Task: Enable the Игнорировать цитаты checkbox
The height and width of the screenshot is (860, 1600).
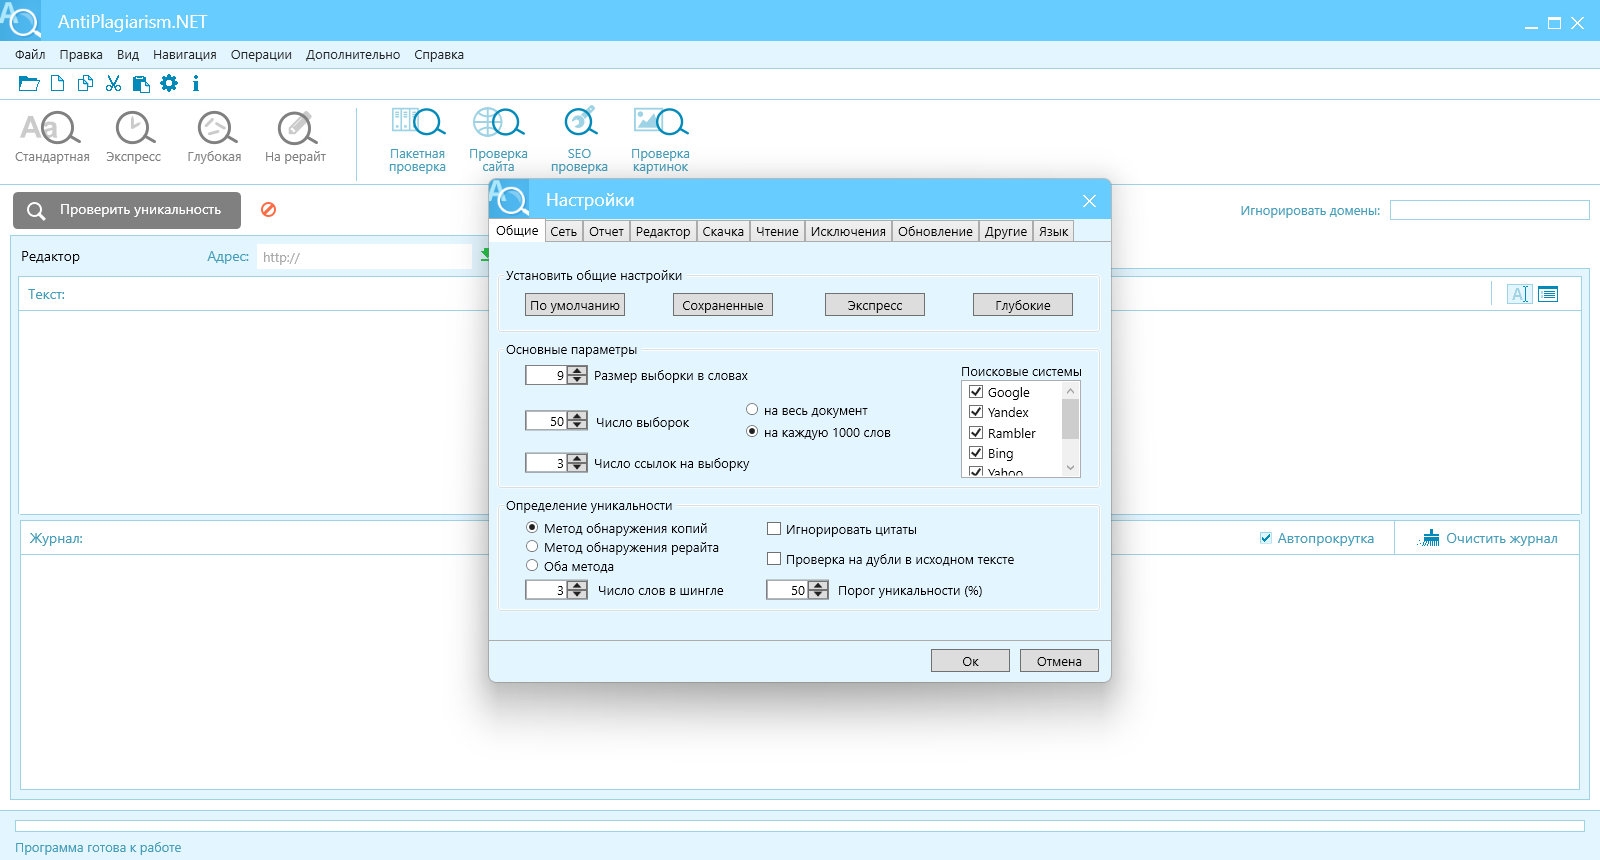Action: [x=774, y=529]
